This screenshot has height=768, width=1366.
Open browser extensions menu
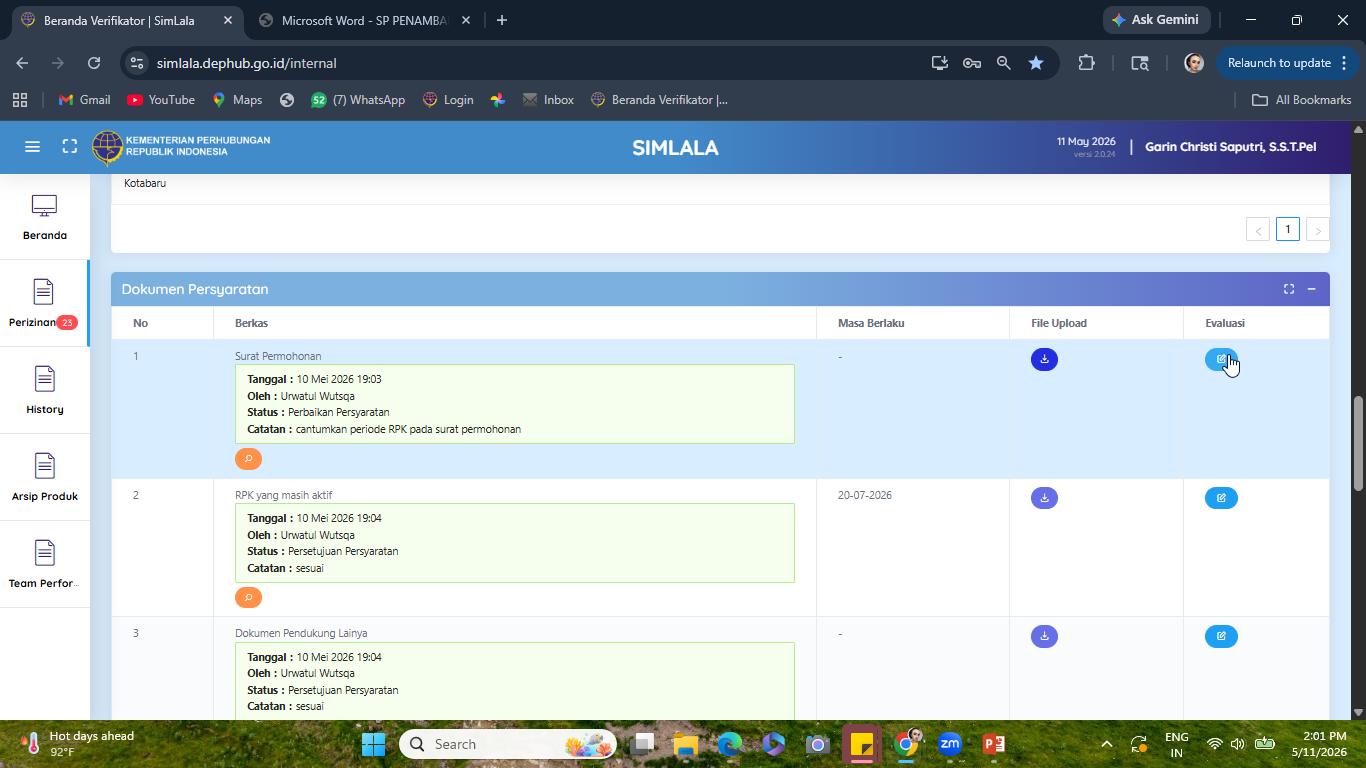point(1086,63)
